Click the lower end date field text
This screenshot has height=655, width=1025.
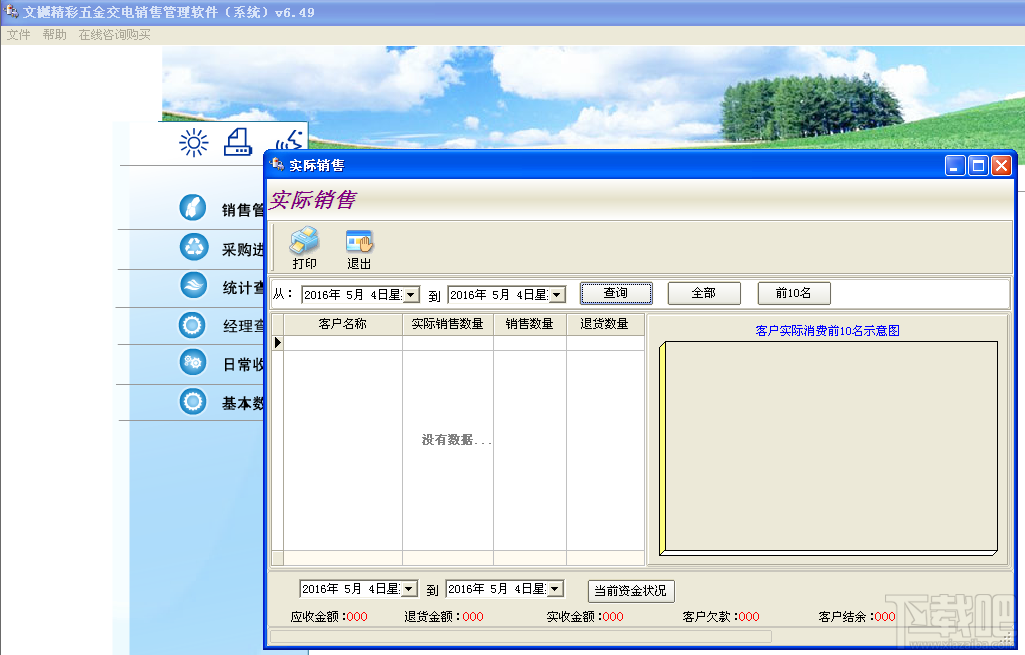click(496, 589)
